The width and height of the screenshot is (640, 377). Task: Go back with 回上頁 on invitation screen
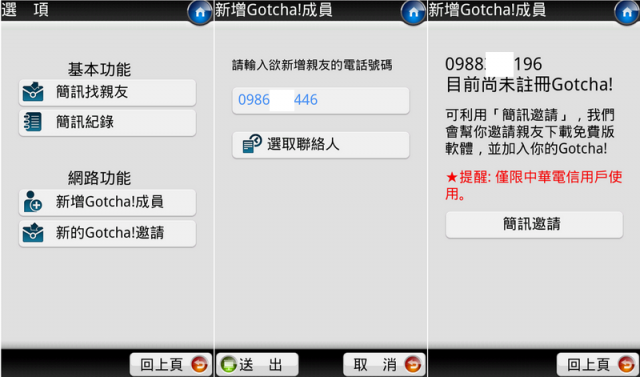click(598, 364)
